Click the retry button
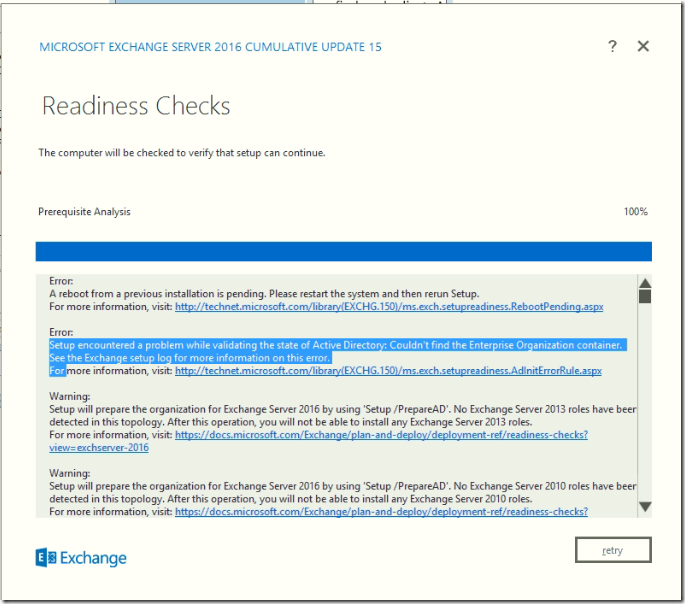The image size is (685, 604). point(613,550)
